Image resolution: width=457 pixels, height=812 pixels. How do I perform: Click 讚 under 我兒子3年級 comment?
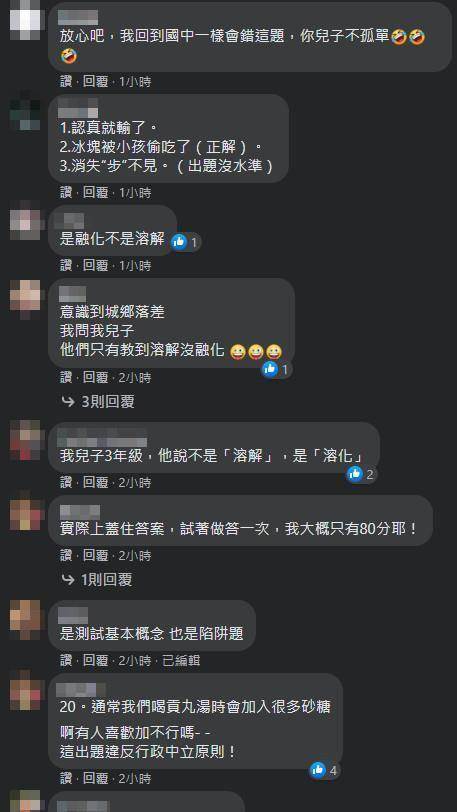(66, 483)
